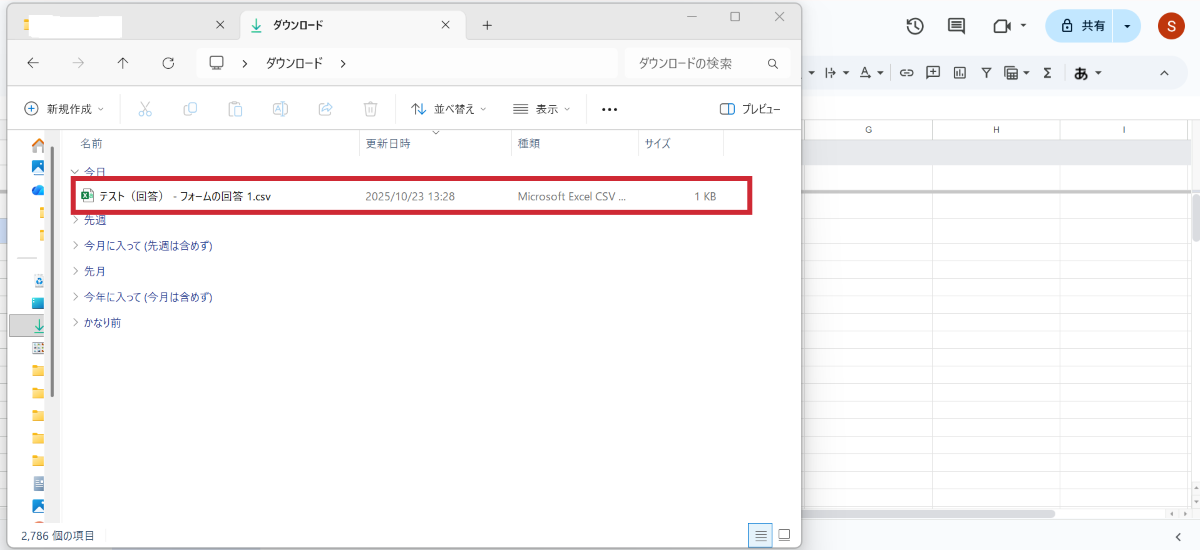
Task: Expand the 先週 group
Action: 76,220
